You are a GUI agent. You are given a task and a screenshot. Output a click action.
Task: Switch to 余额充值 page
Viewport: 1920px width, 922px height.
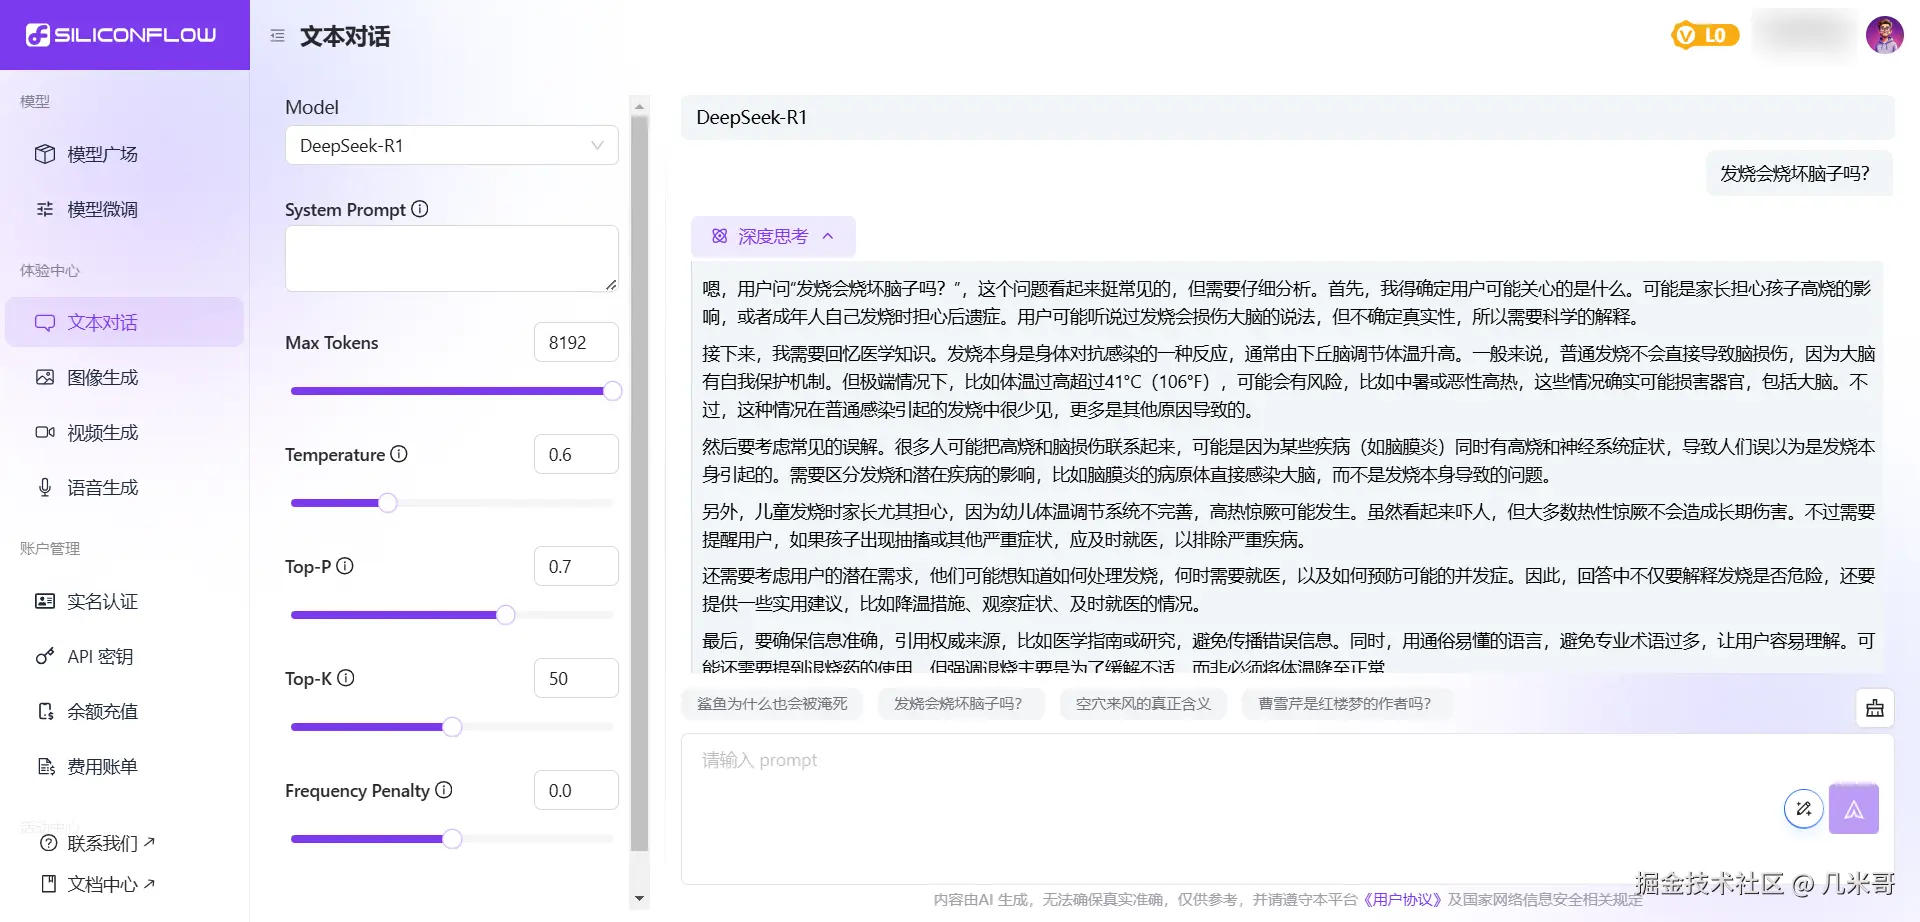coord(104,711)
